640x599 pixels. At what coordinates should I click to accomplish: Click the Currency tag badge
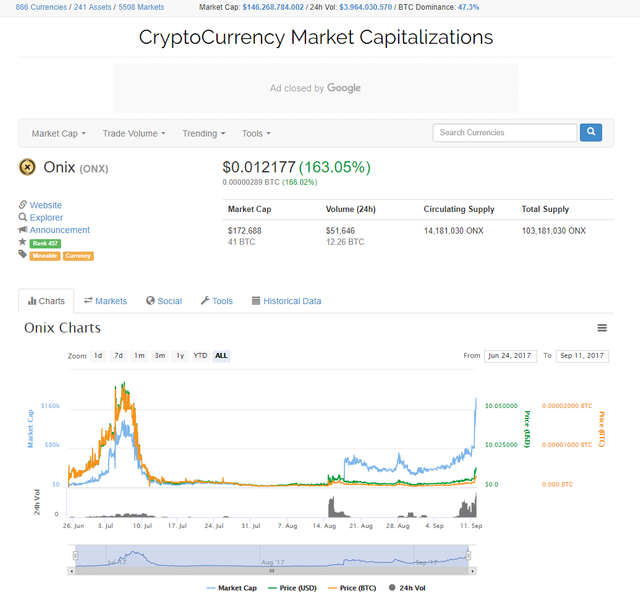coord(78,256)
